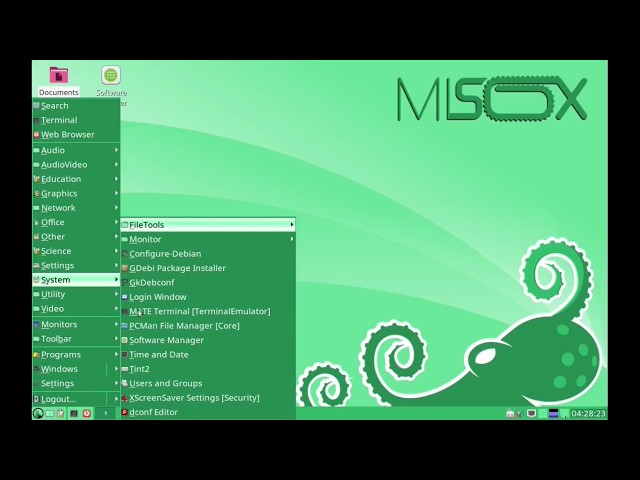Click the clipboard icon on taskbar
The width and height of the screenshot is (640, 480).
tap(60, 413)
